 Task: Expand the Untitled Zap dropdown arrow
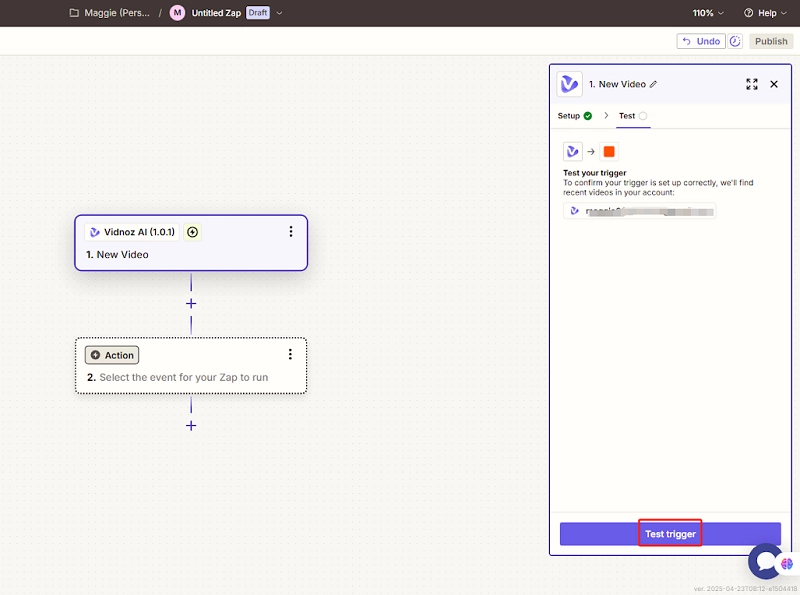coord(280,13)
